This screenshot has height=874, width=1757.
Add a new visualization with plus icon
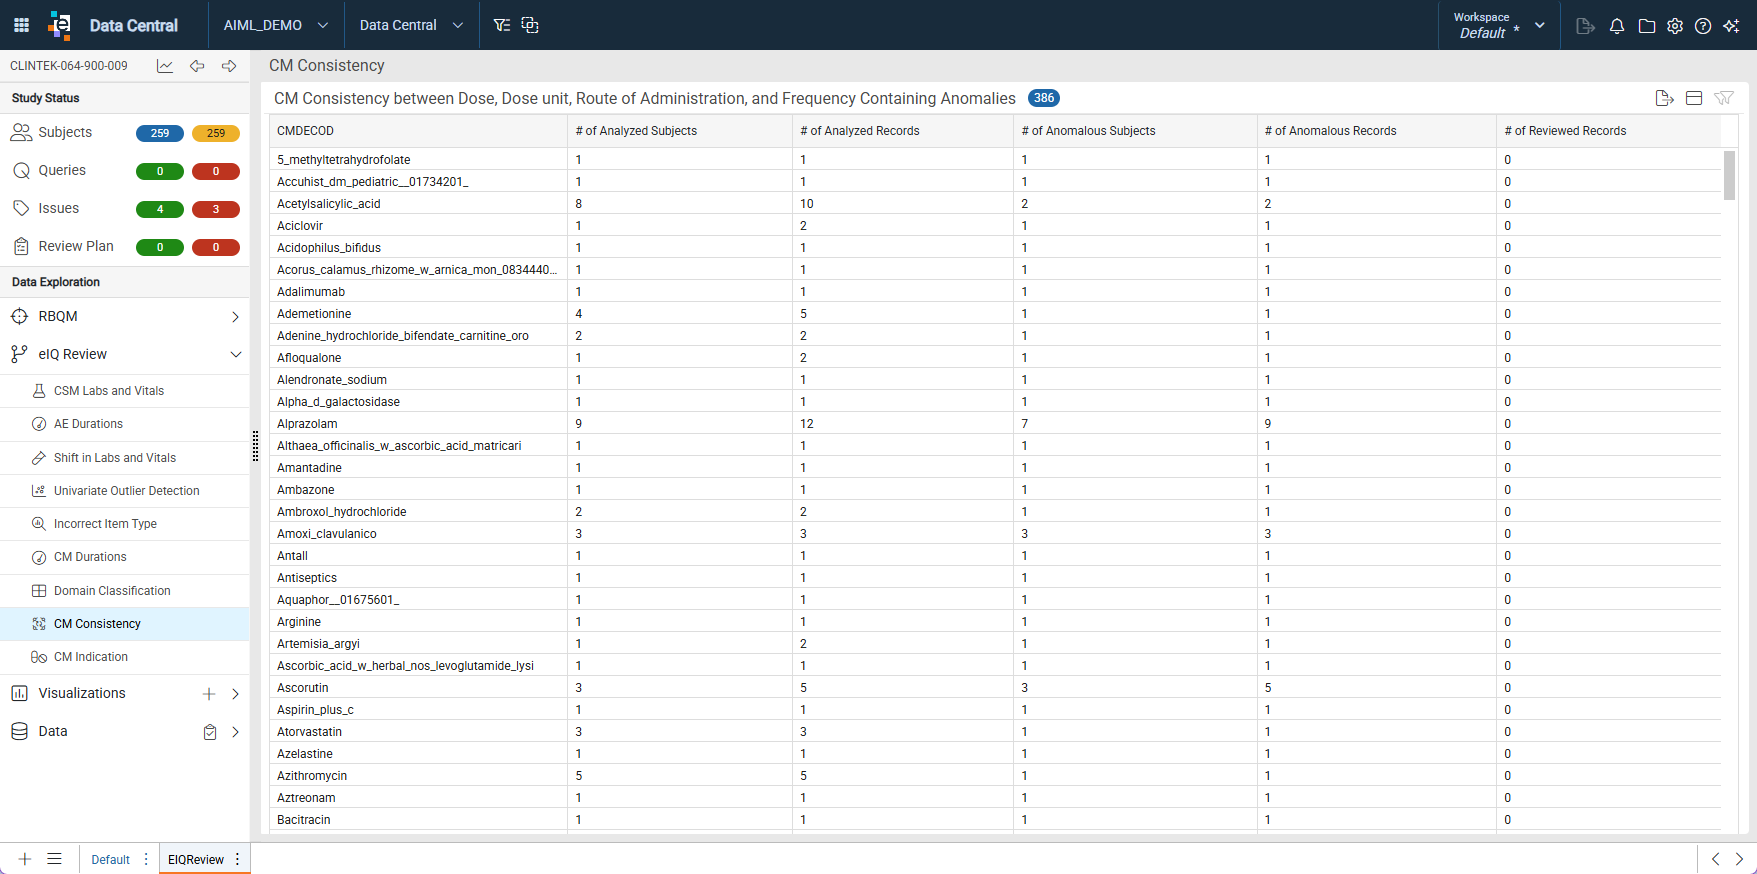click(209, 694)
